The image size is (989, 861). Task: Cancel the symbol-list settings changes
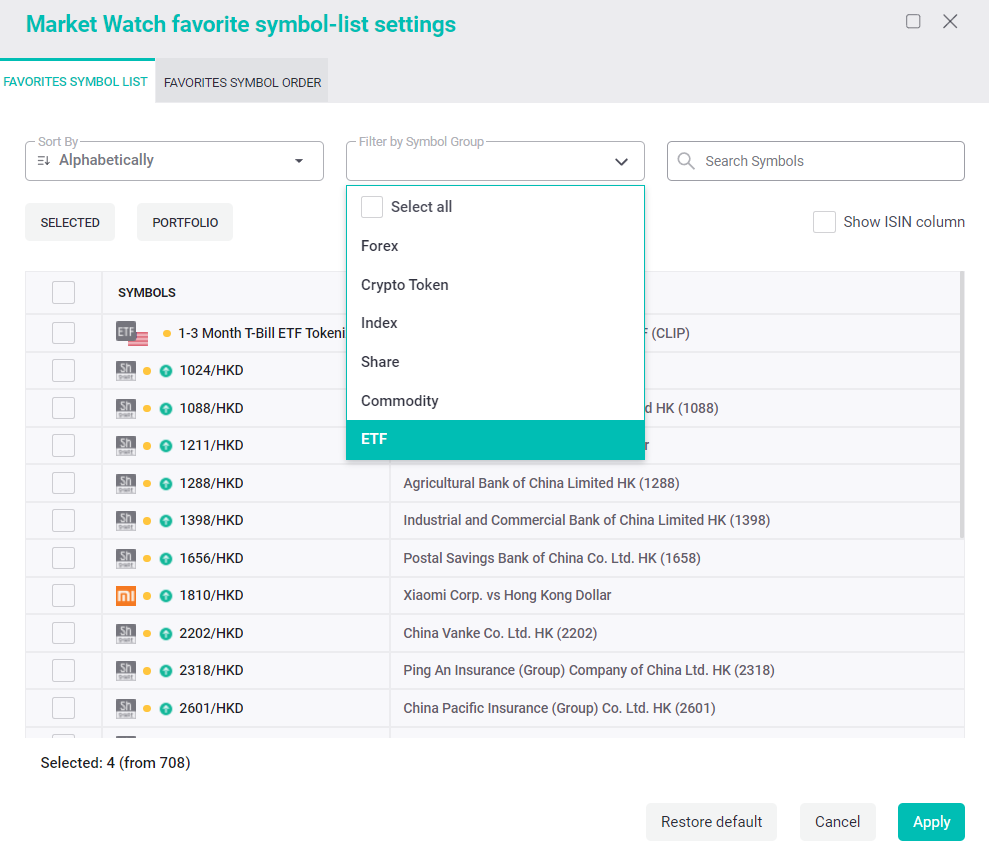838,822
